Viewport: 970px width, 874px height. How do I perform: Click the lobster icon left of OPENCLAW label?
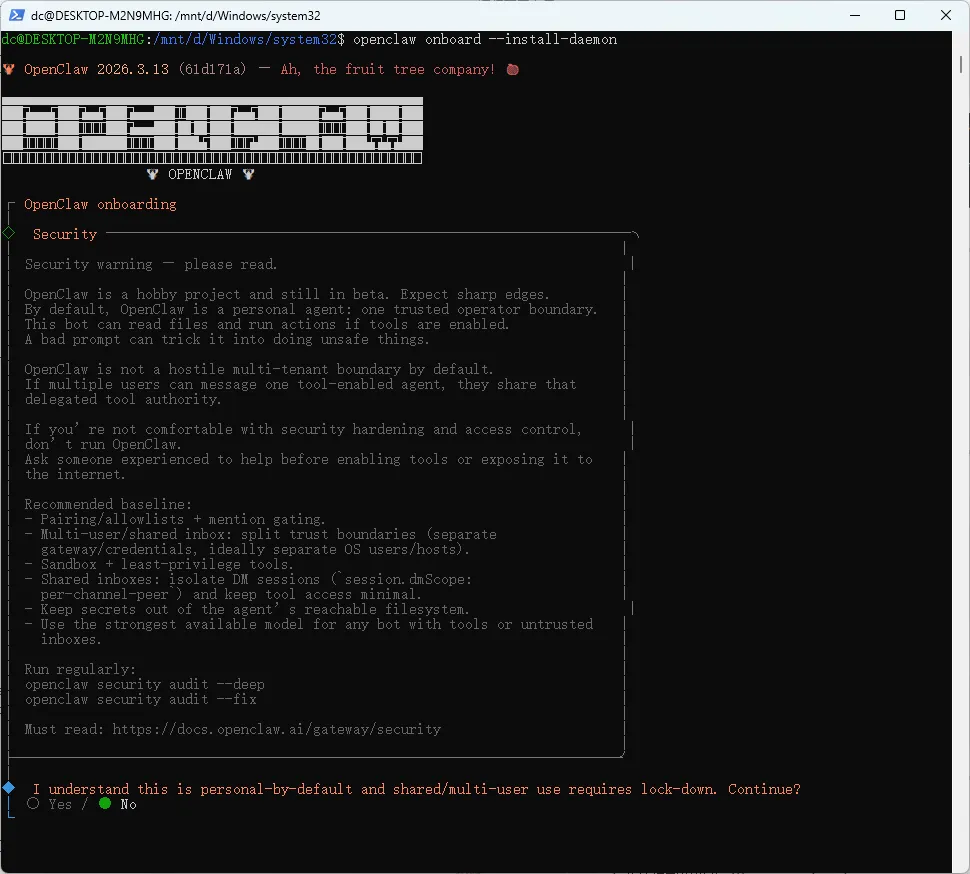click(152, 174)
